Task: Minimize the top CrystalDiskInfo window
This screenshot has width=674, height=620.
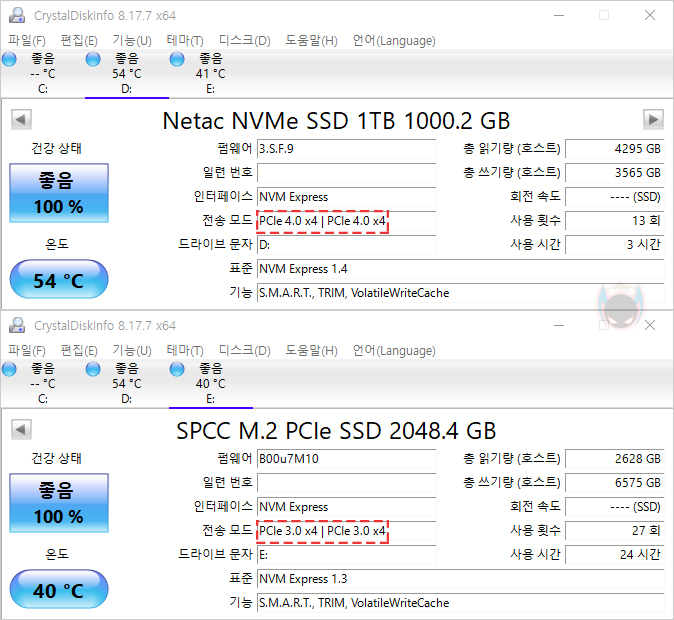Action: coord(559,15)
